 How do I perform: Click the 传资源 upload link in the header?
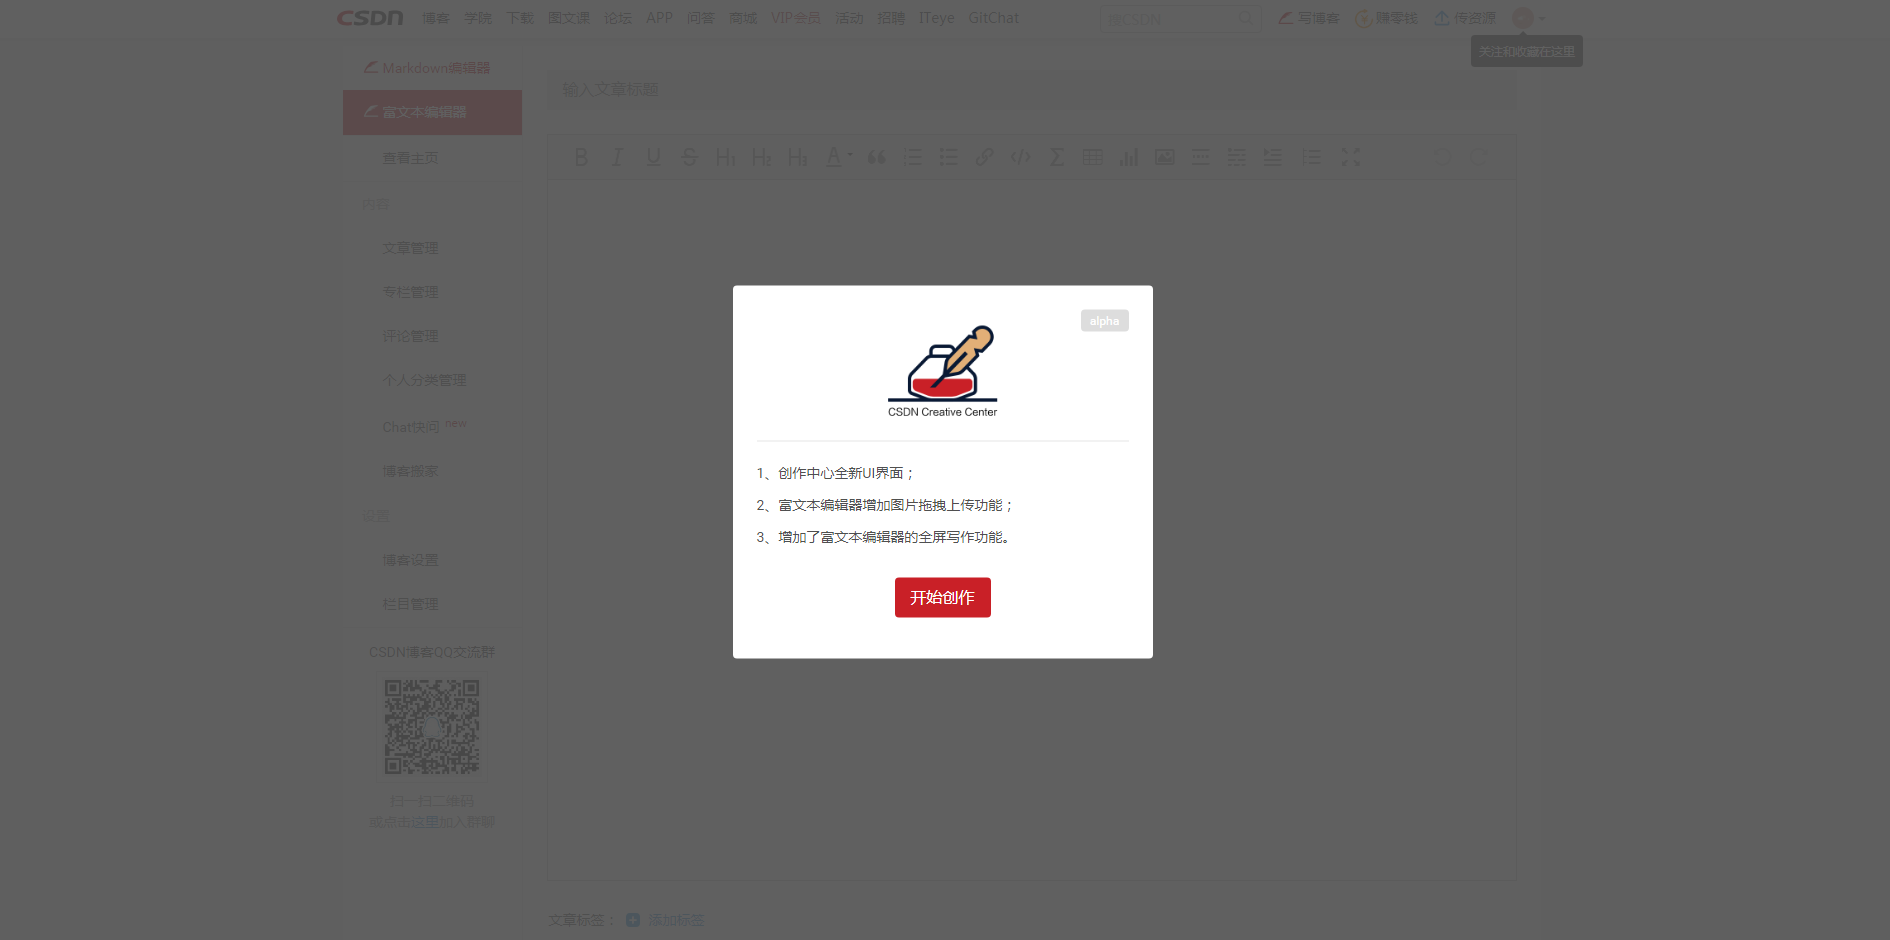pyautogui.click(x=1465, y=18)
